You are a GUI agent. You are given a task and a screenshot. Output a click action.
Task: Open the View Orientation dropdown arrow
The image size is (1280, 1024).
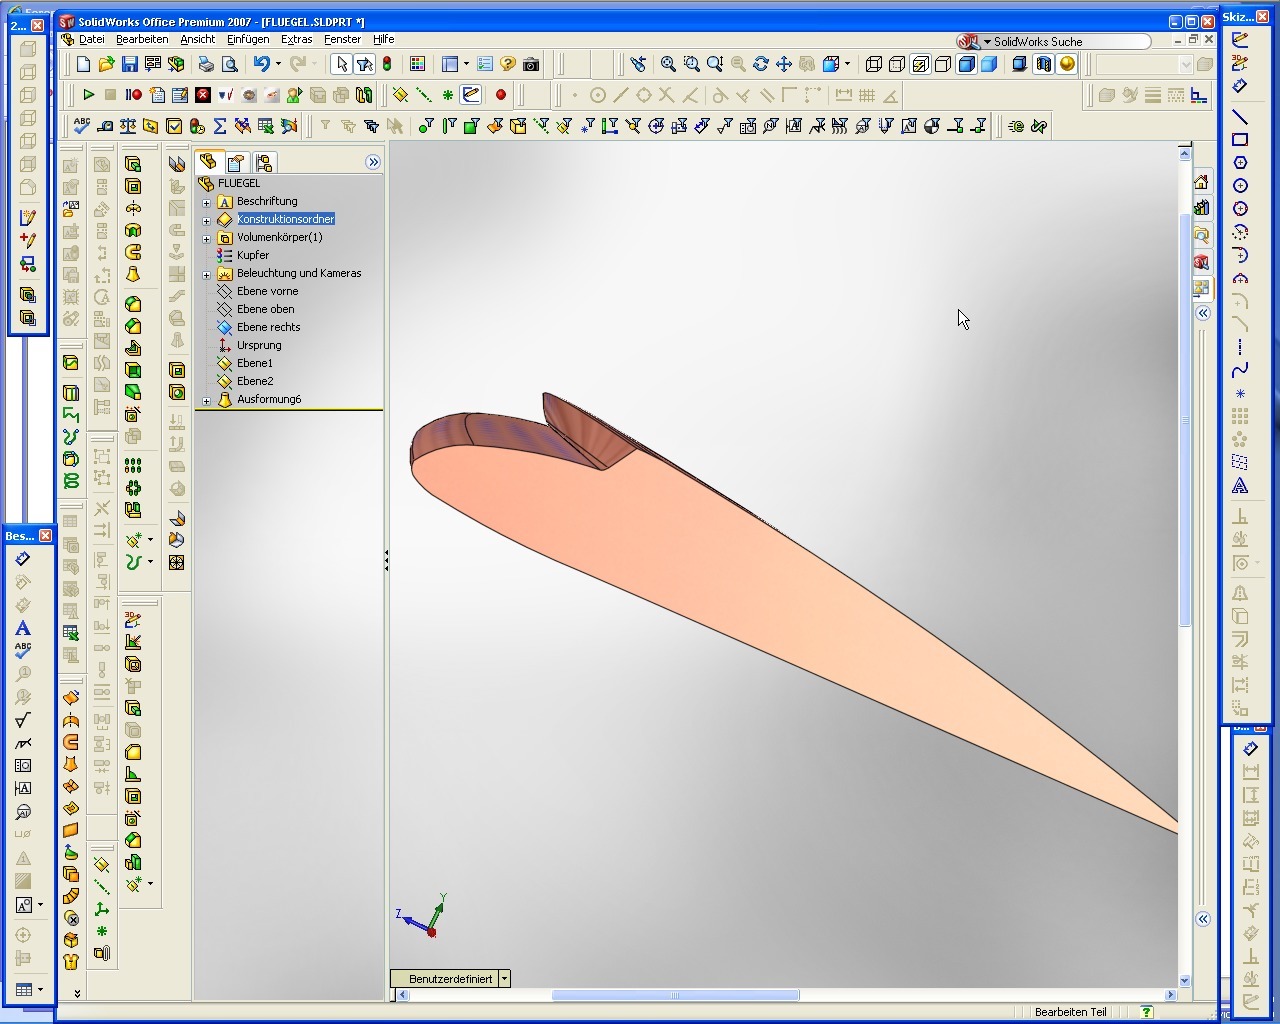(x=847, y=64)
